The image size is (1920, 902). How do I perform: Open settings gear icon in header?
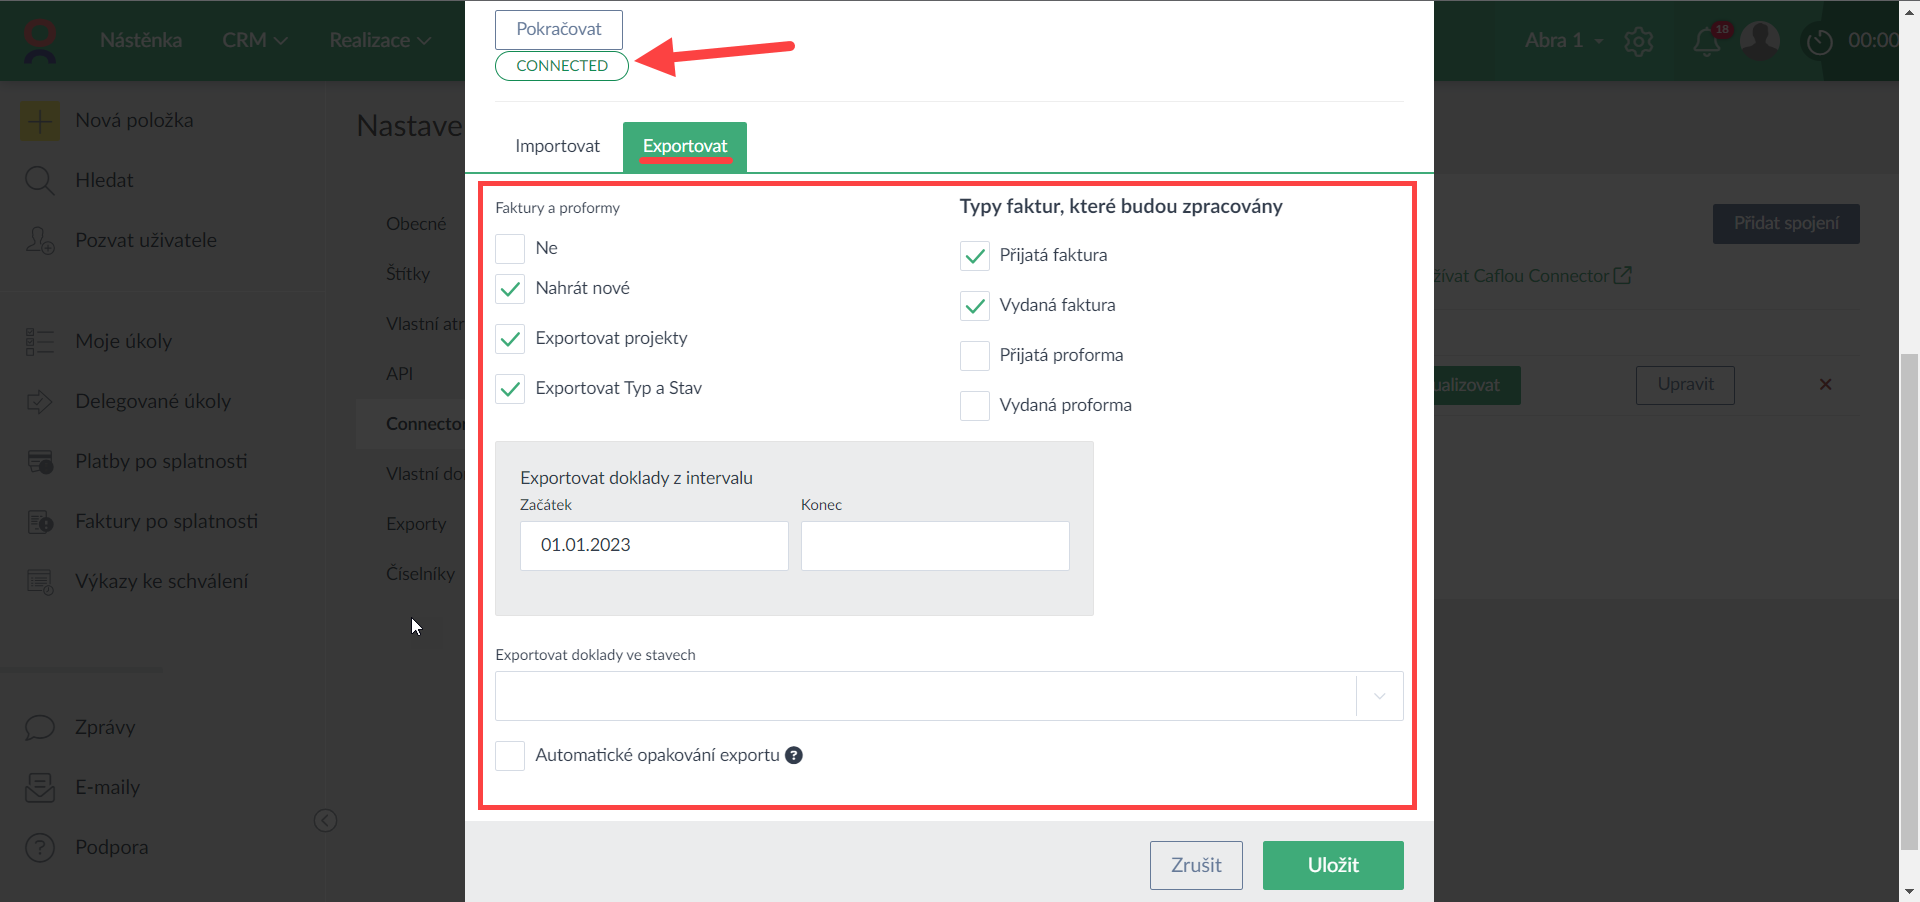click(1639, 41)
